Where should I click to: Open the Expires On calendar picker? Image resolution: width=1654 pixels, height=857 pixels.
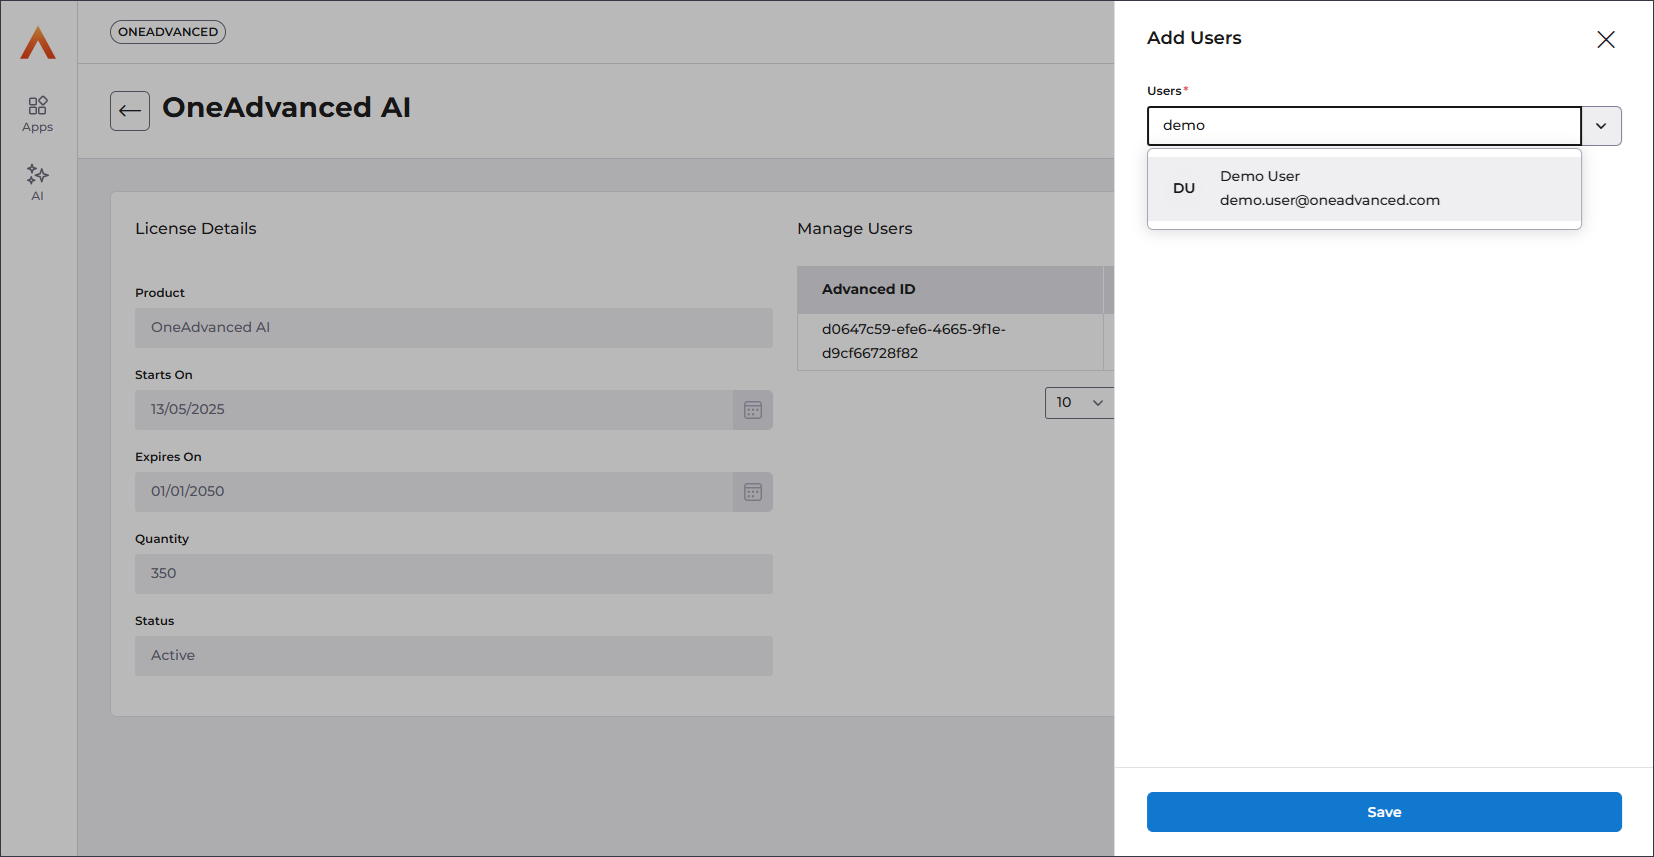click(753, 492)
